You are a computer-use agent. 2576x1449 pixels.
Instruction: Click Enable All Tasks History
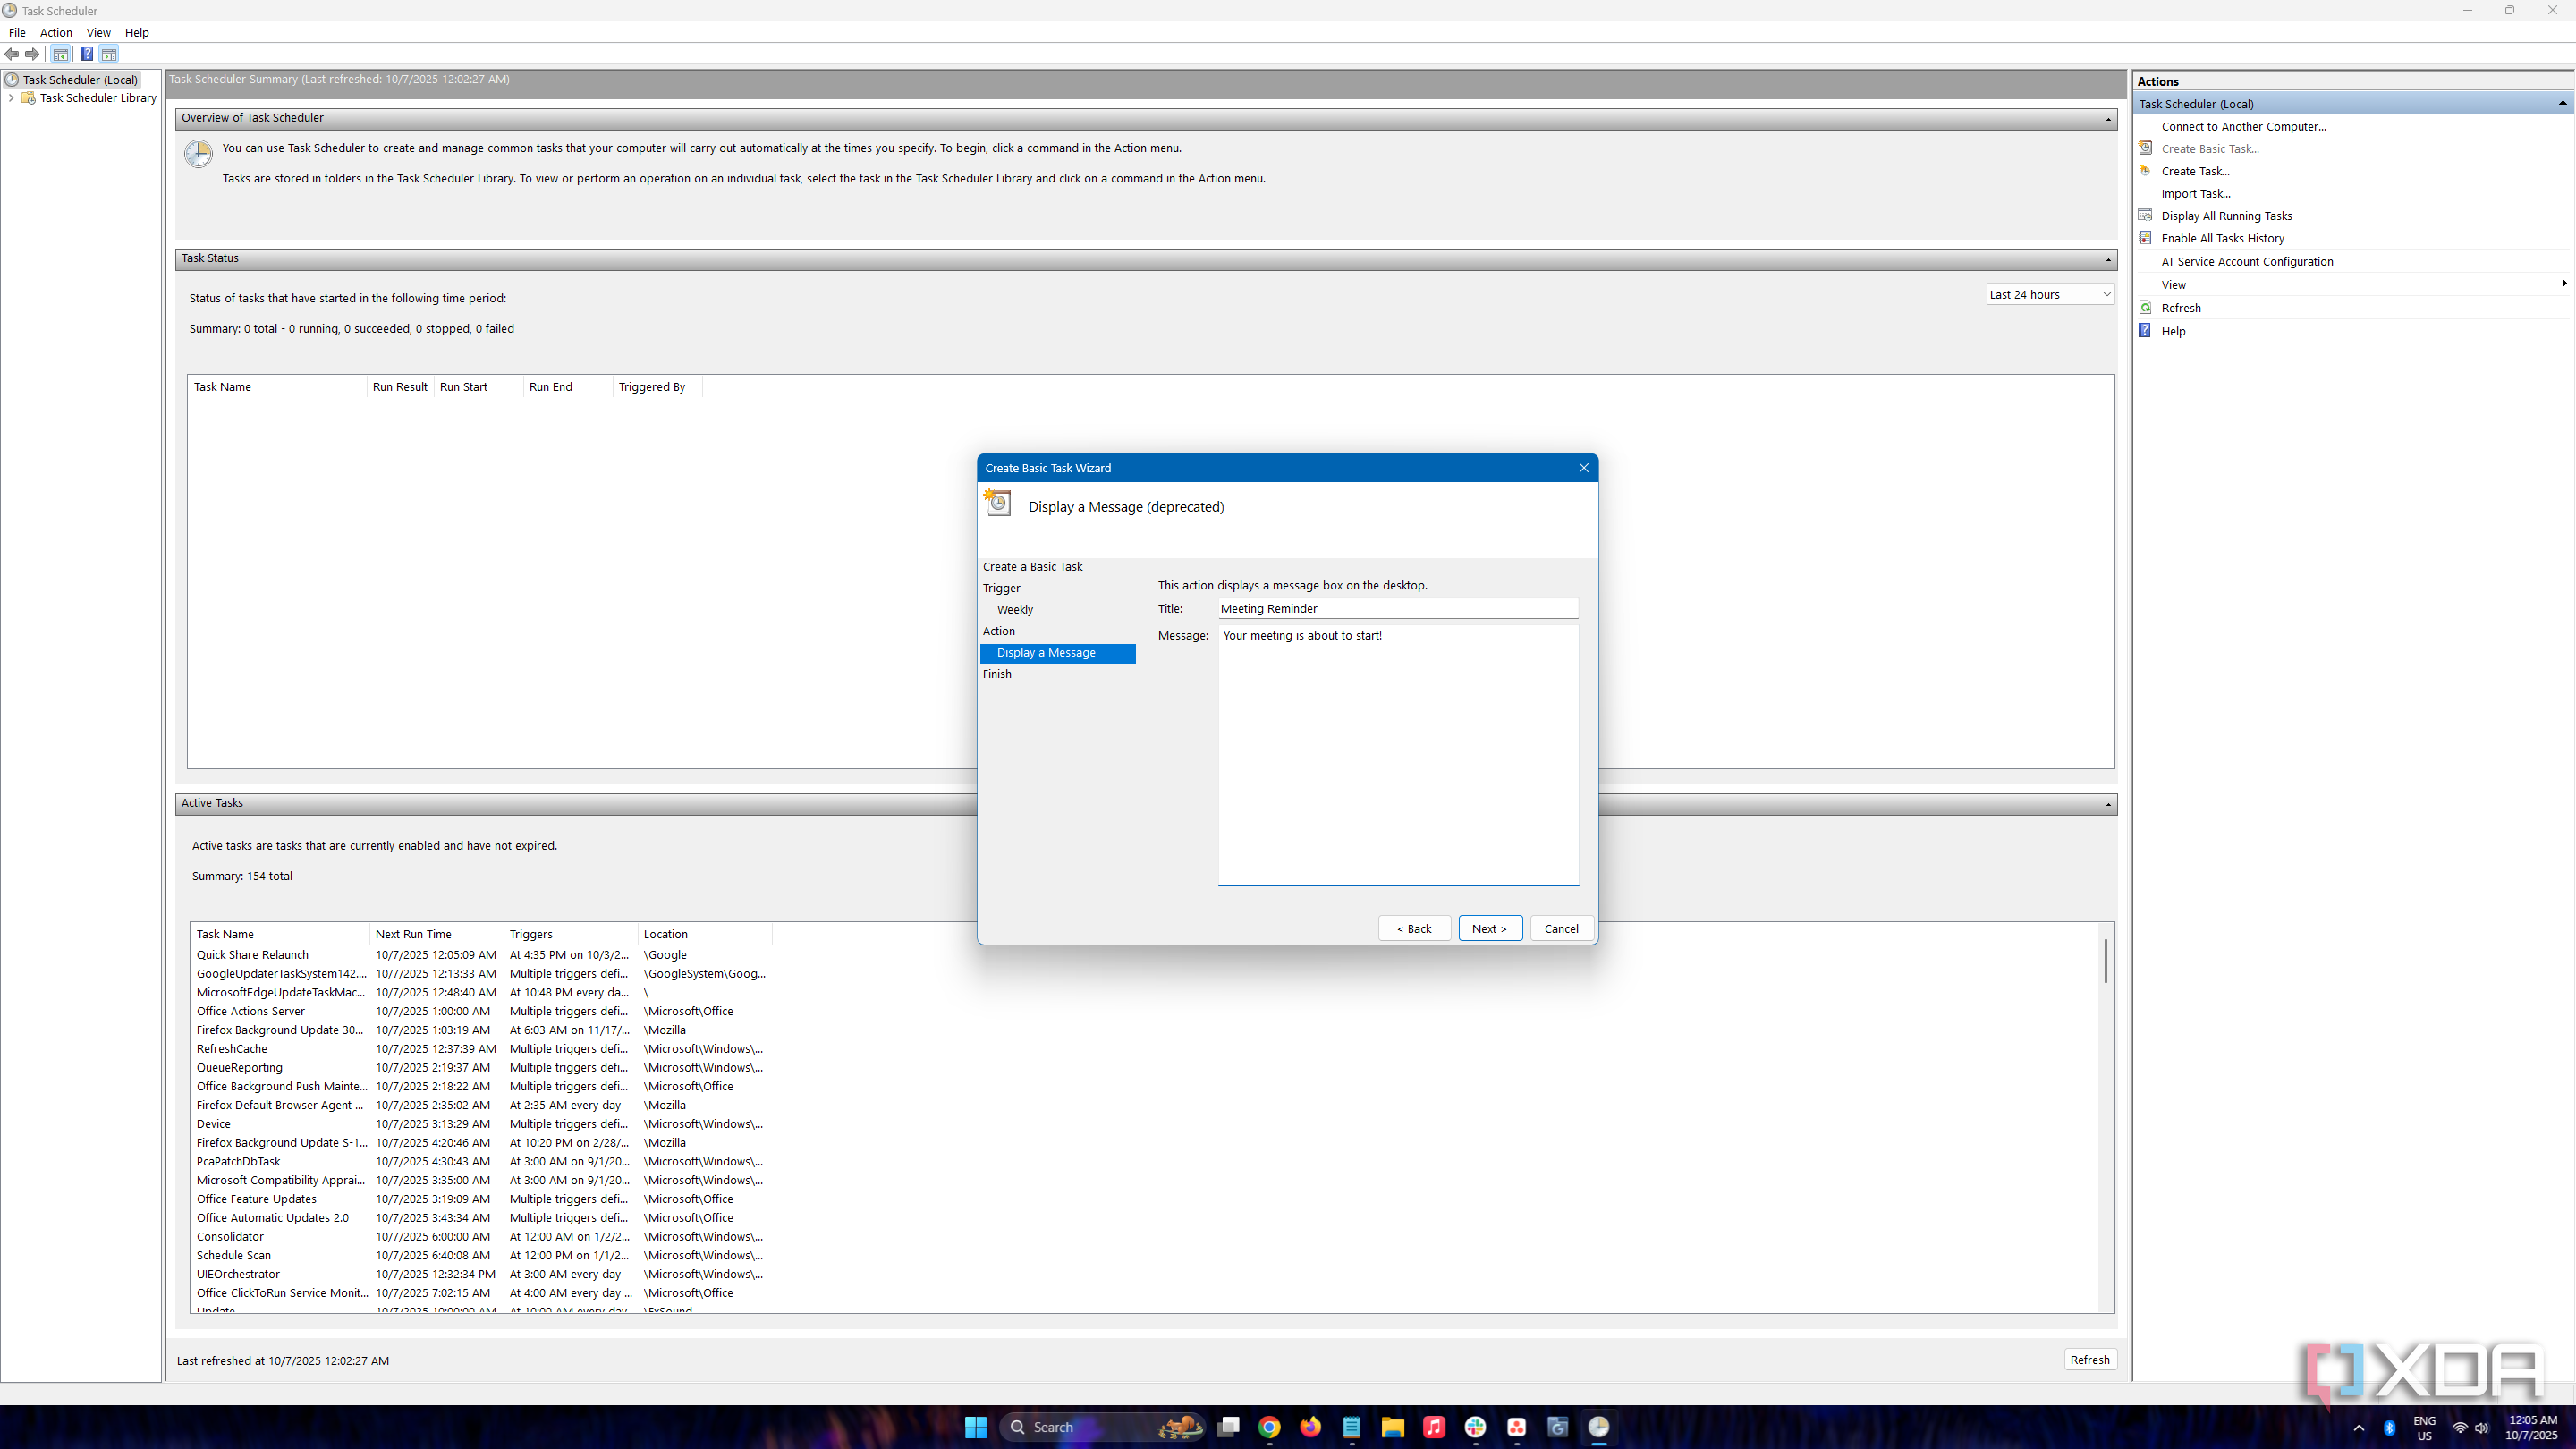[2222, 238]
